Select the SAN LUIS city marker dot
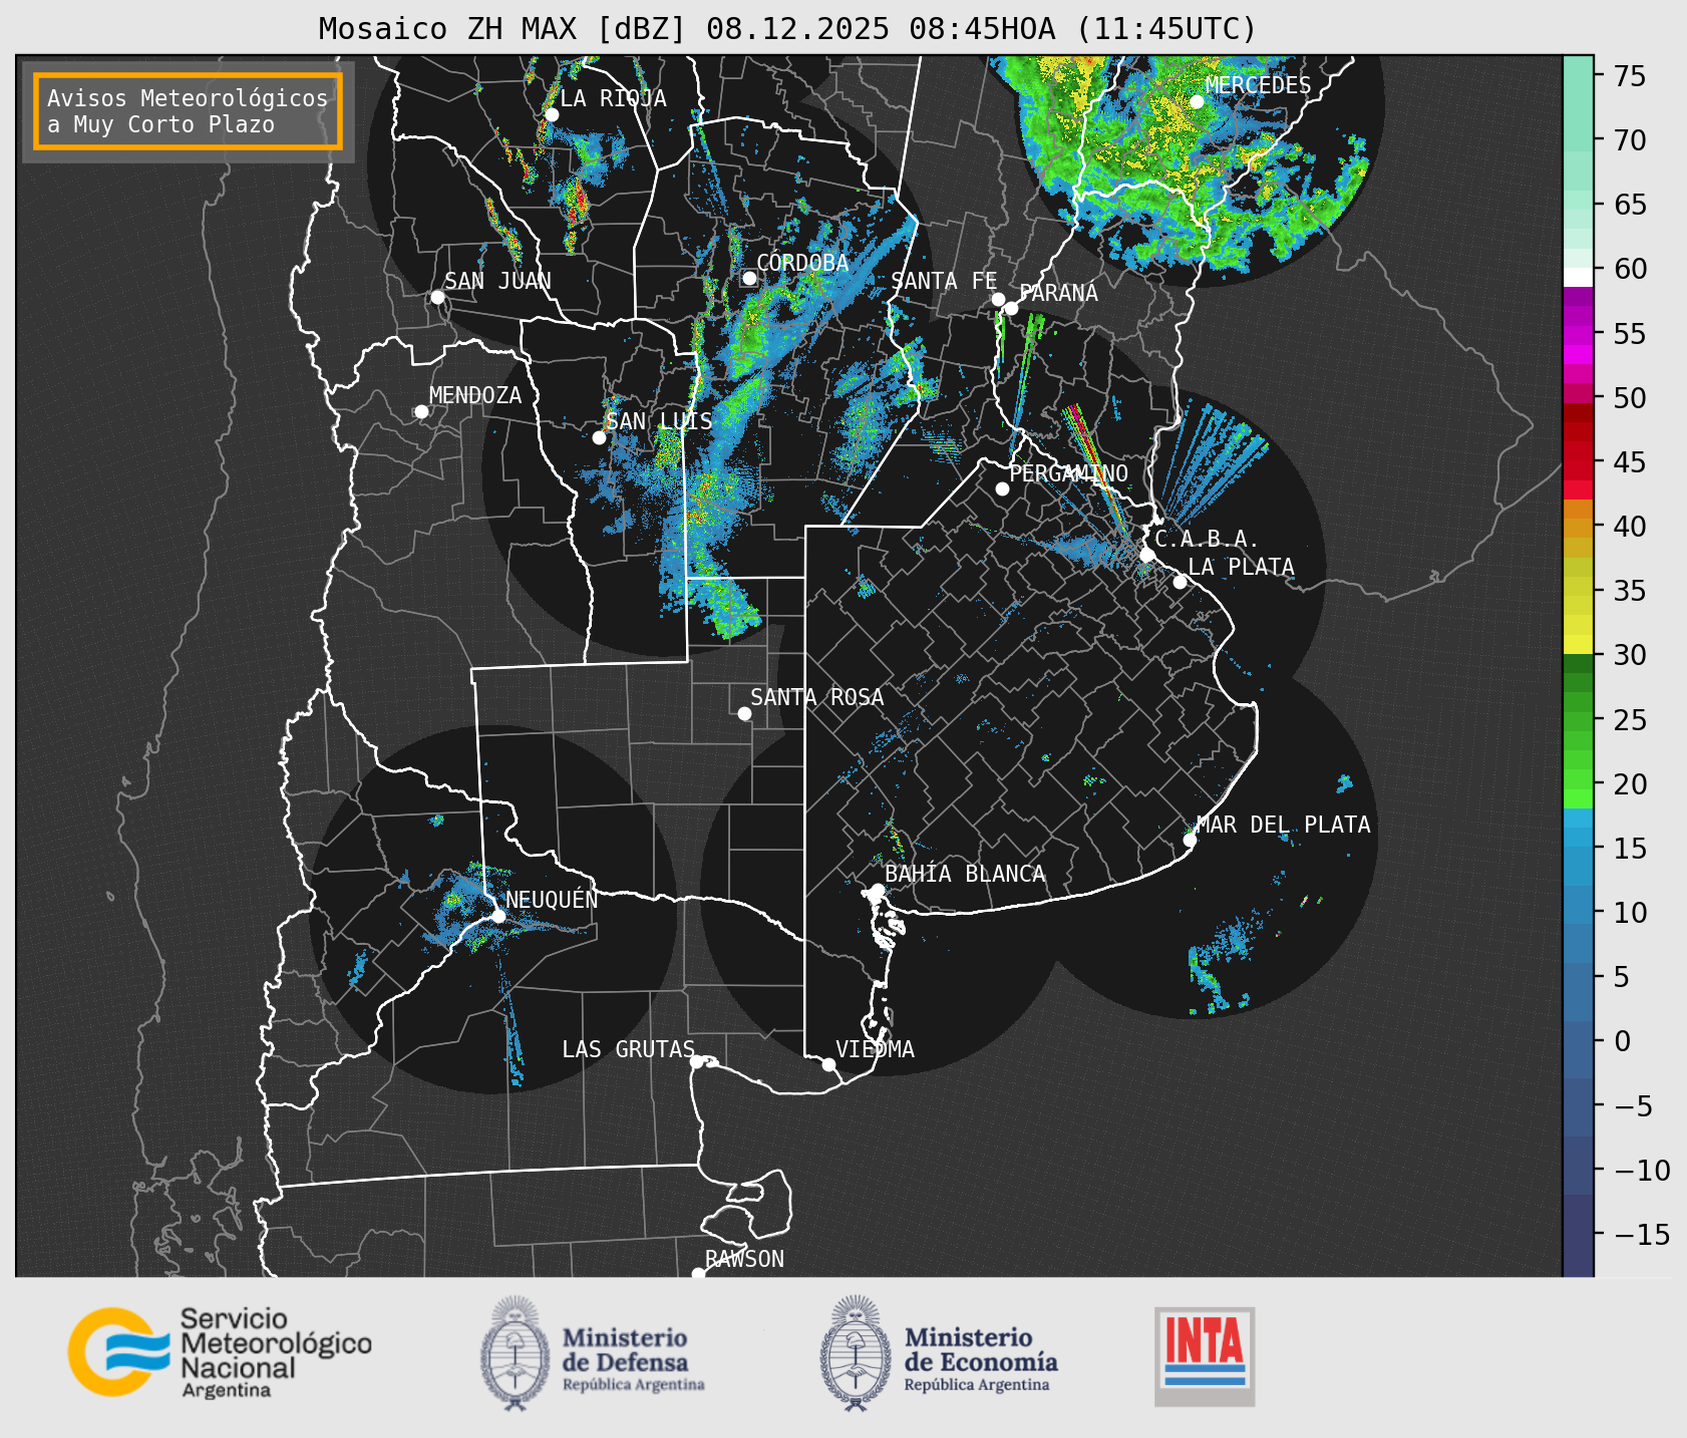This screenshot has height=1438, width=1687. click(599, 438)
